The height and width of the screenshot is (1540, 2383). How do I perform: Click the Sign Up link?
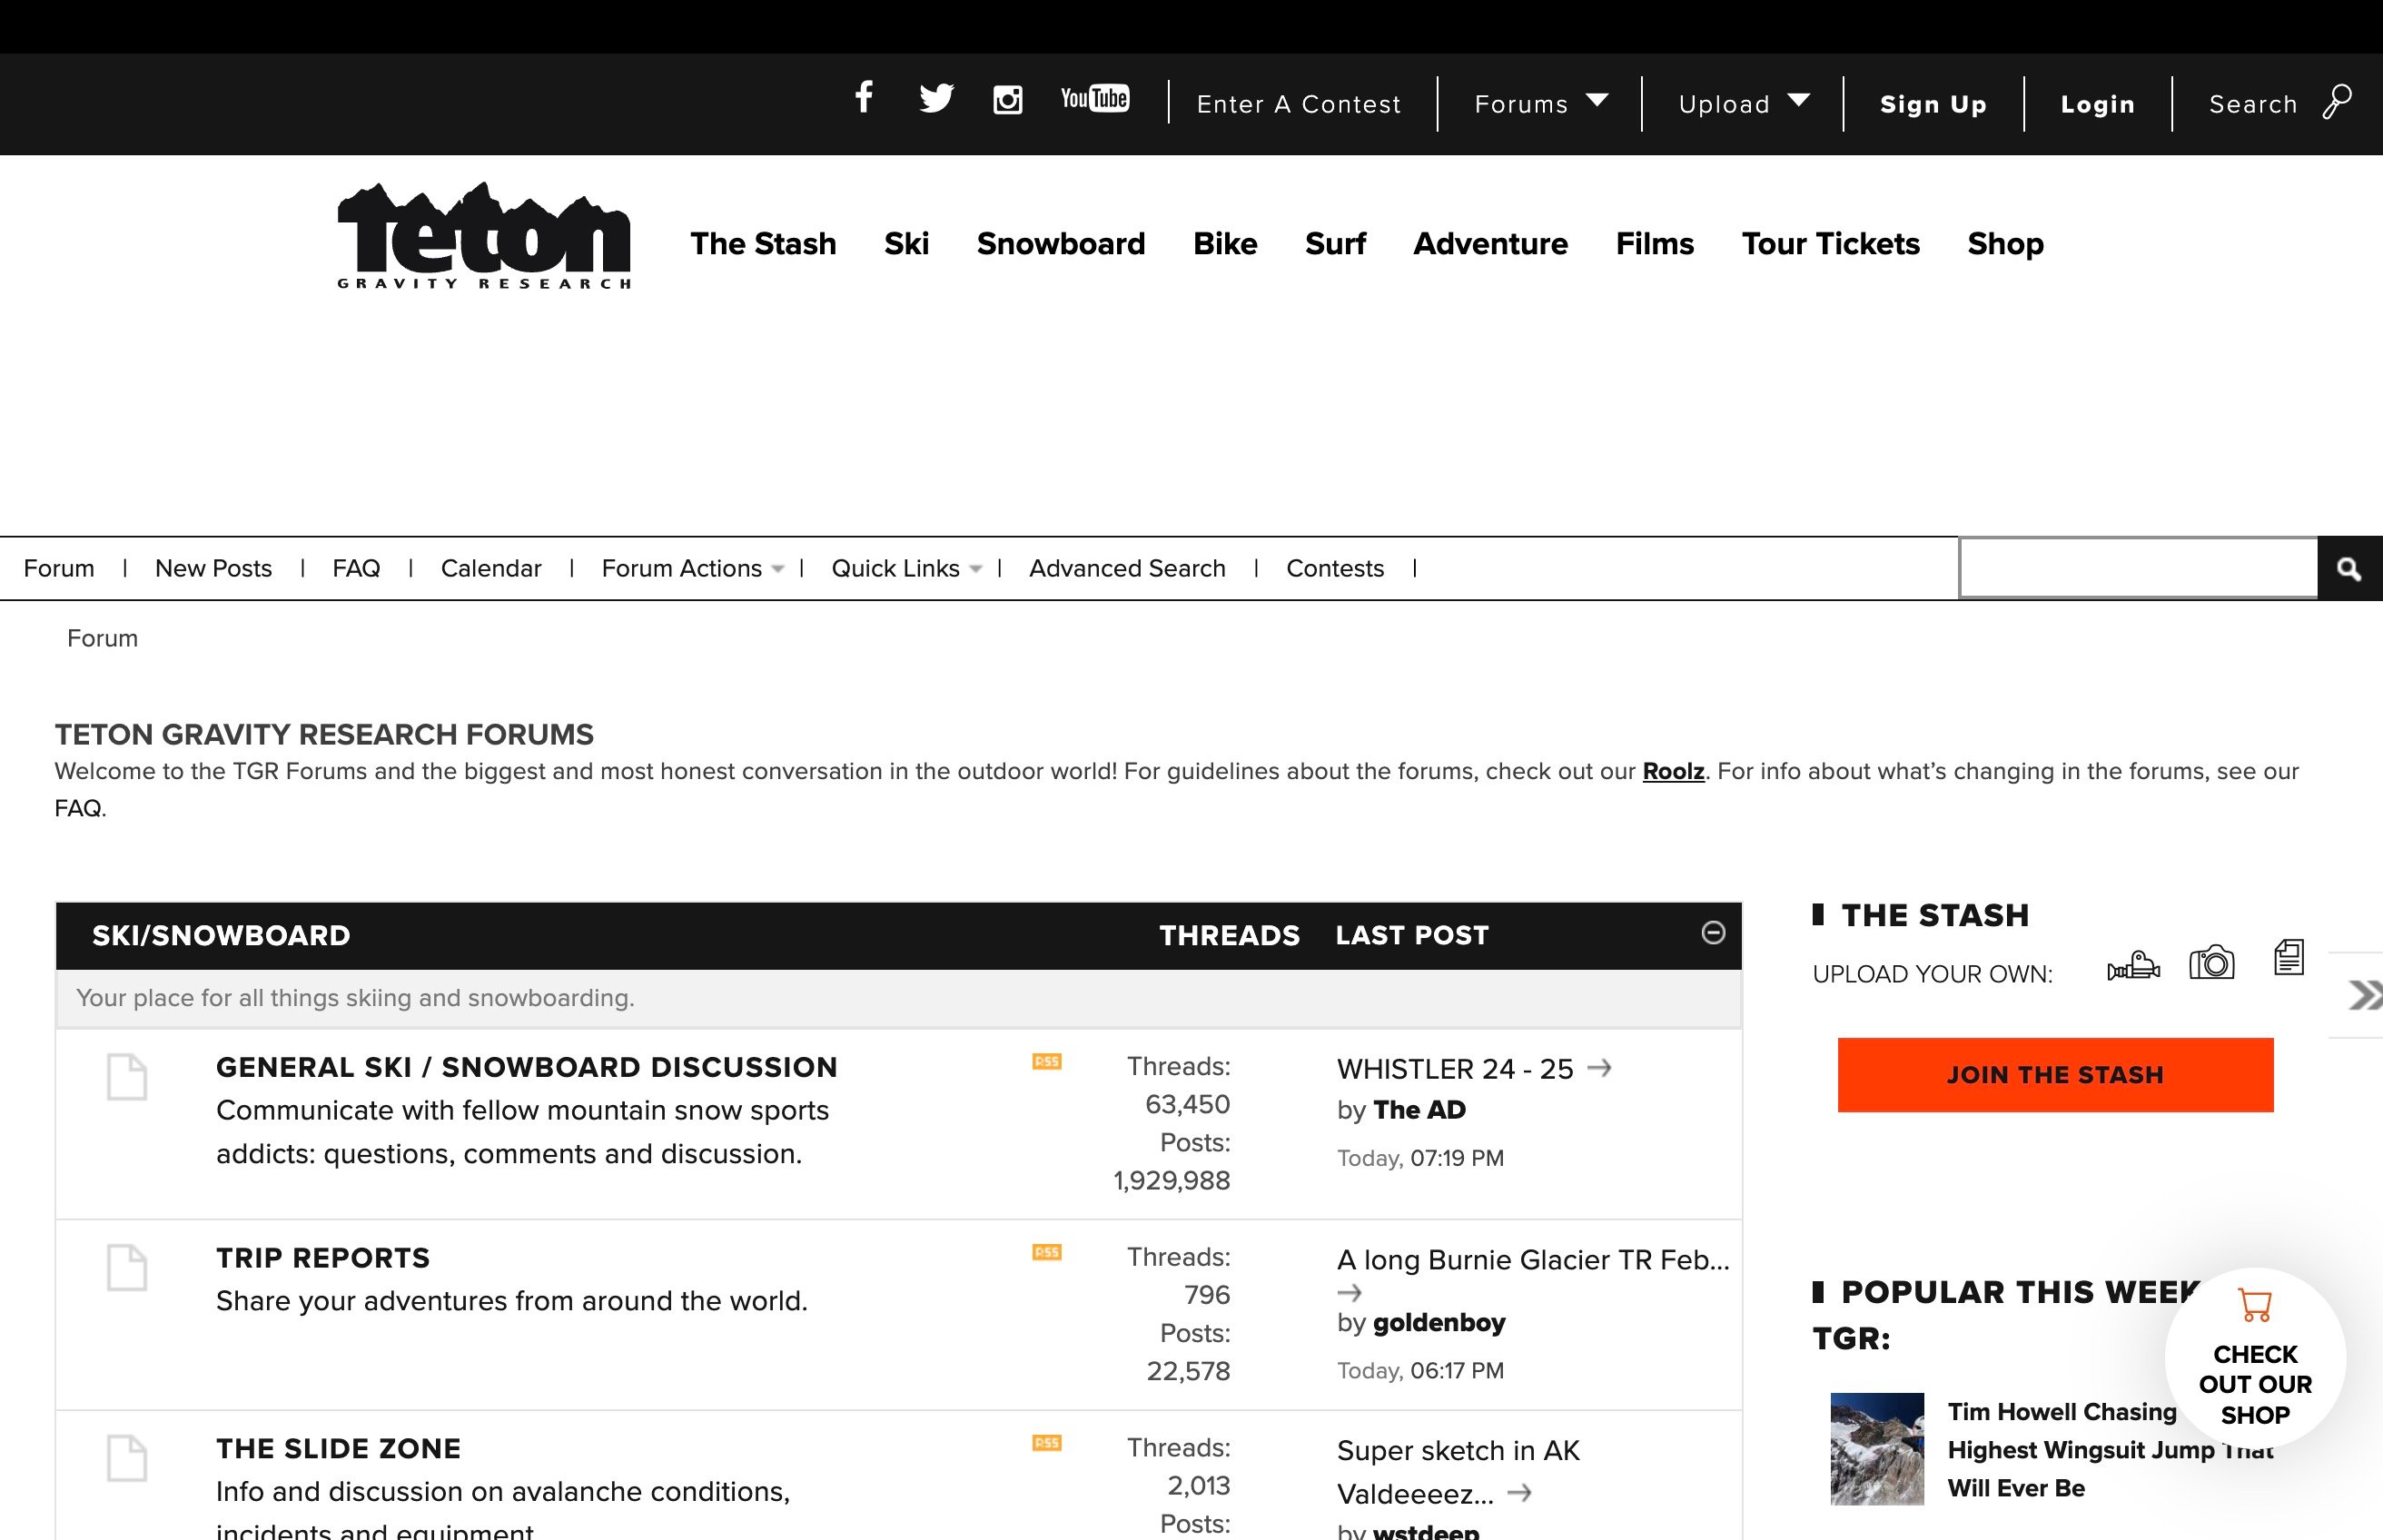[x=1933, y=104]
